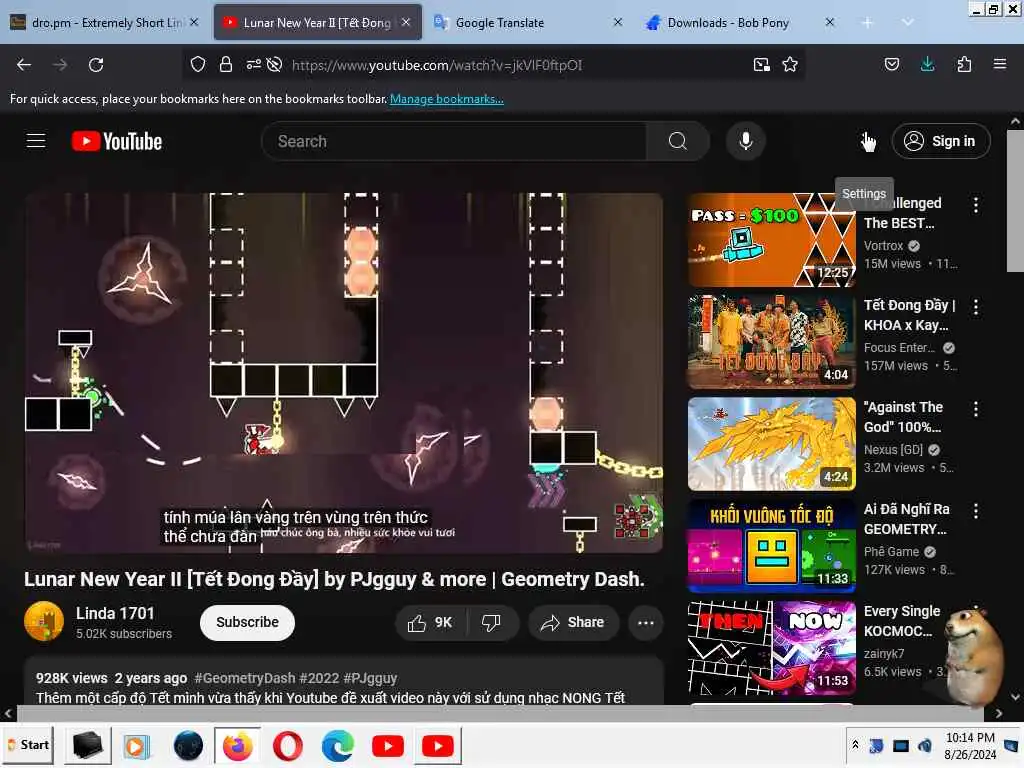The width and height of the screenshot is (1024, 768).
Task: Open Firefox application hamburger menu
Action: coord(1000,64)
